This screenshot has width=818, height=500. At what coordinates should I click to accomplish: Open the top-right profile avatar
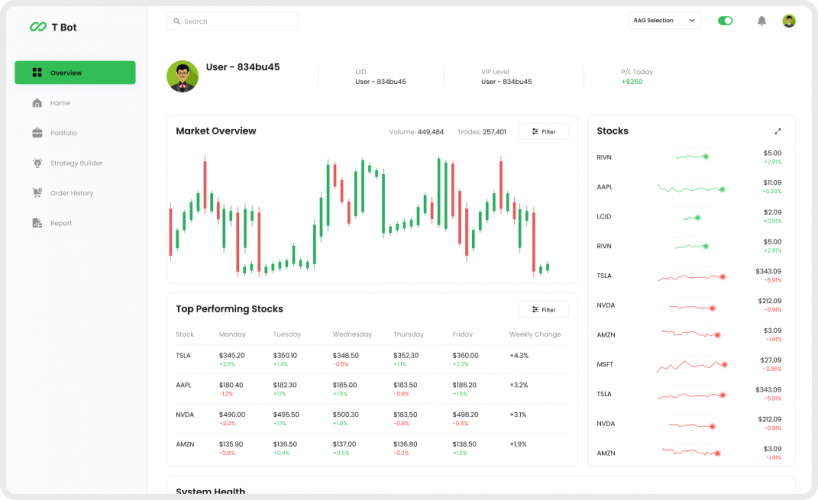pyautogui.click(x=789, y=21)
